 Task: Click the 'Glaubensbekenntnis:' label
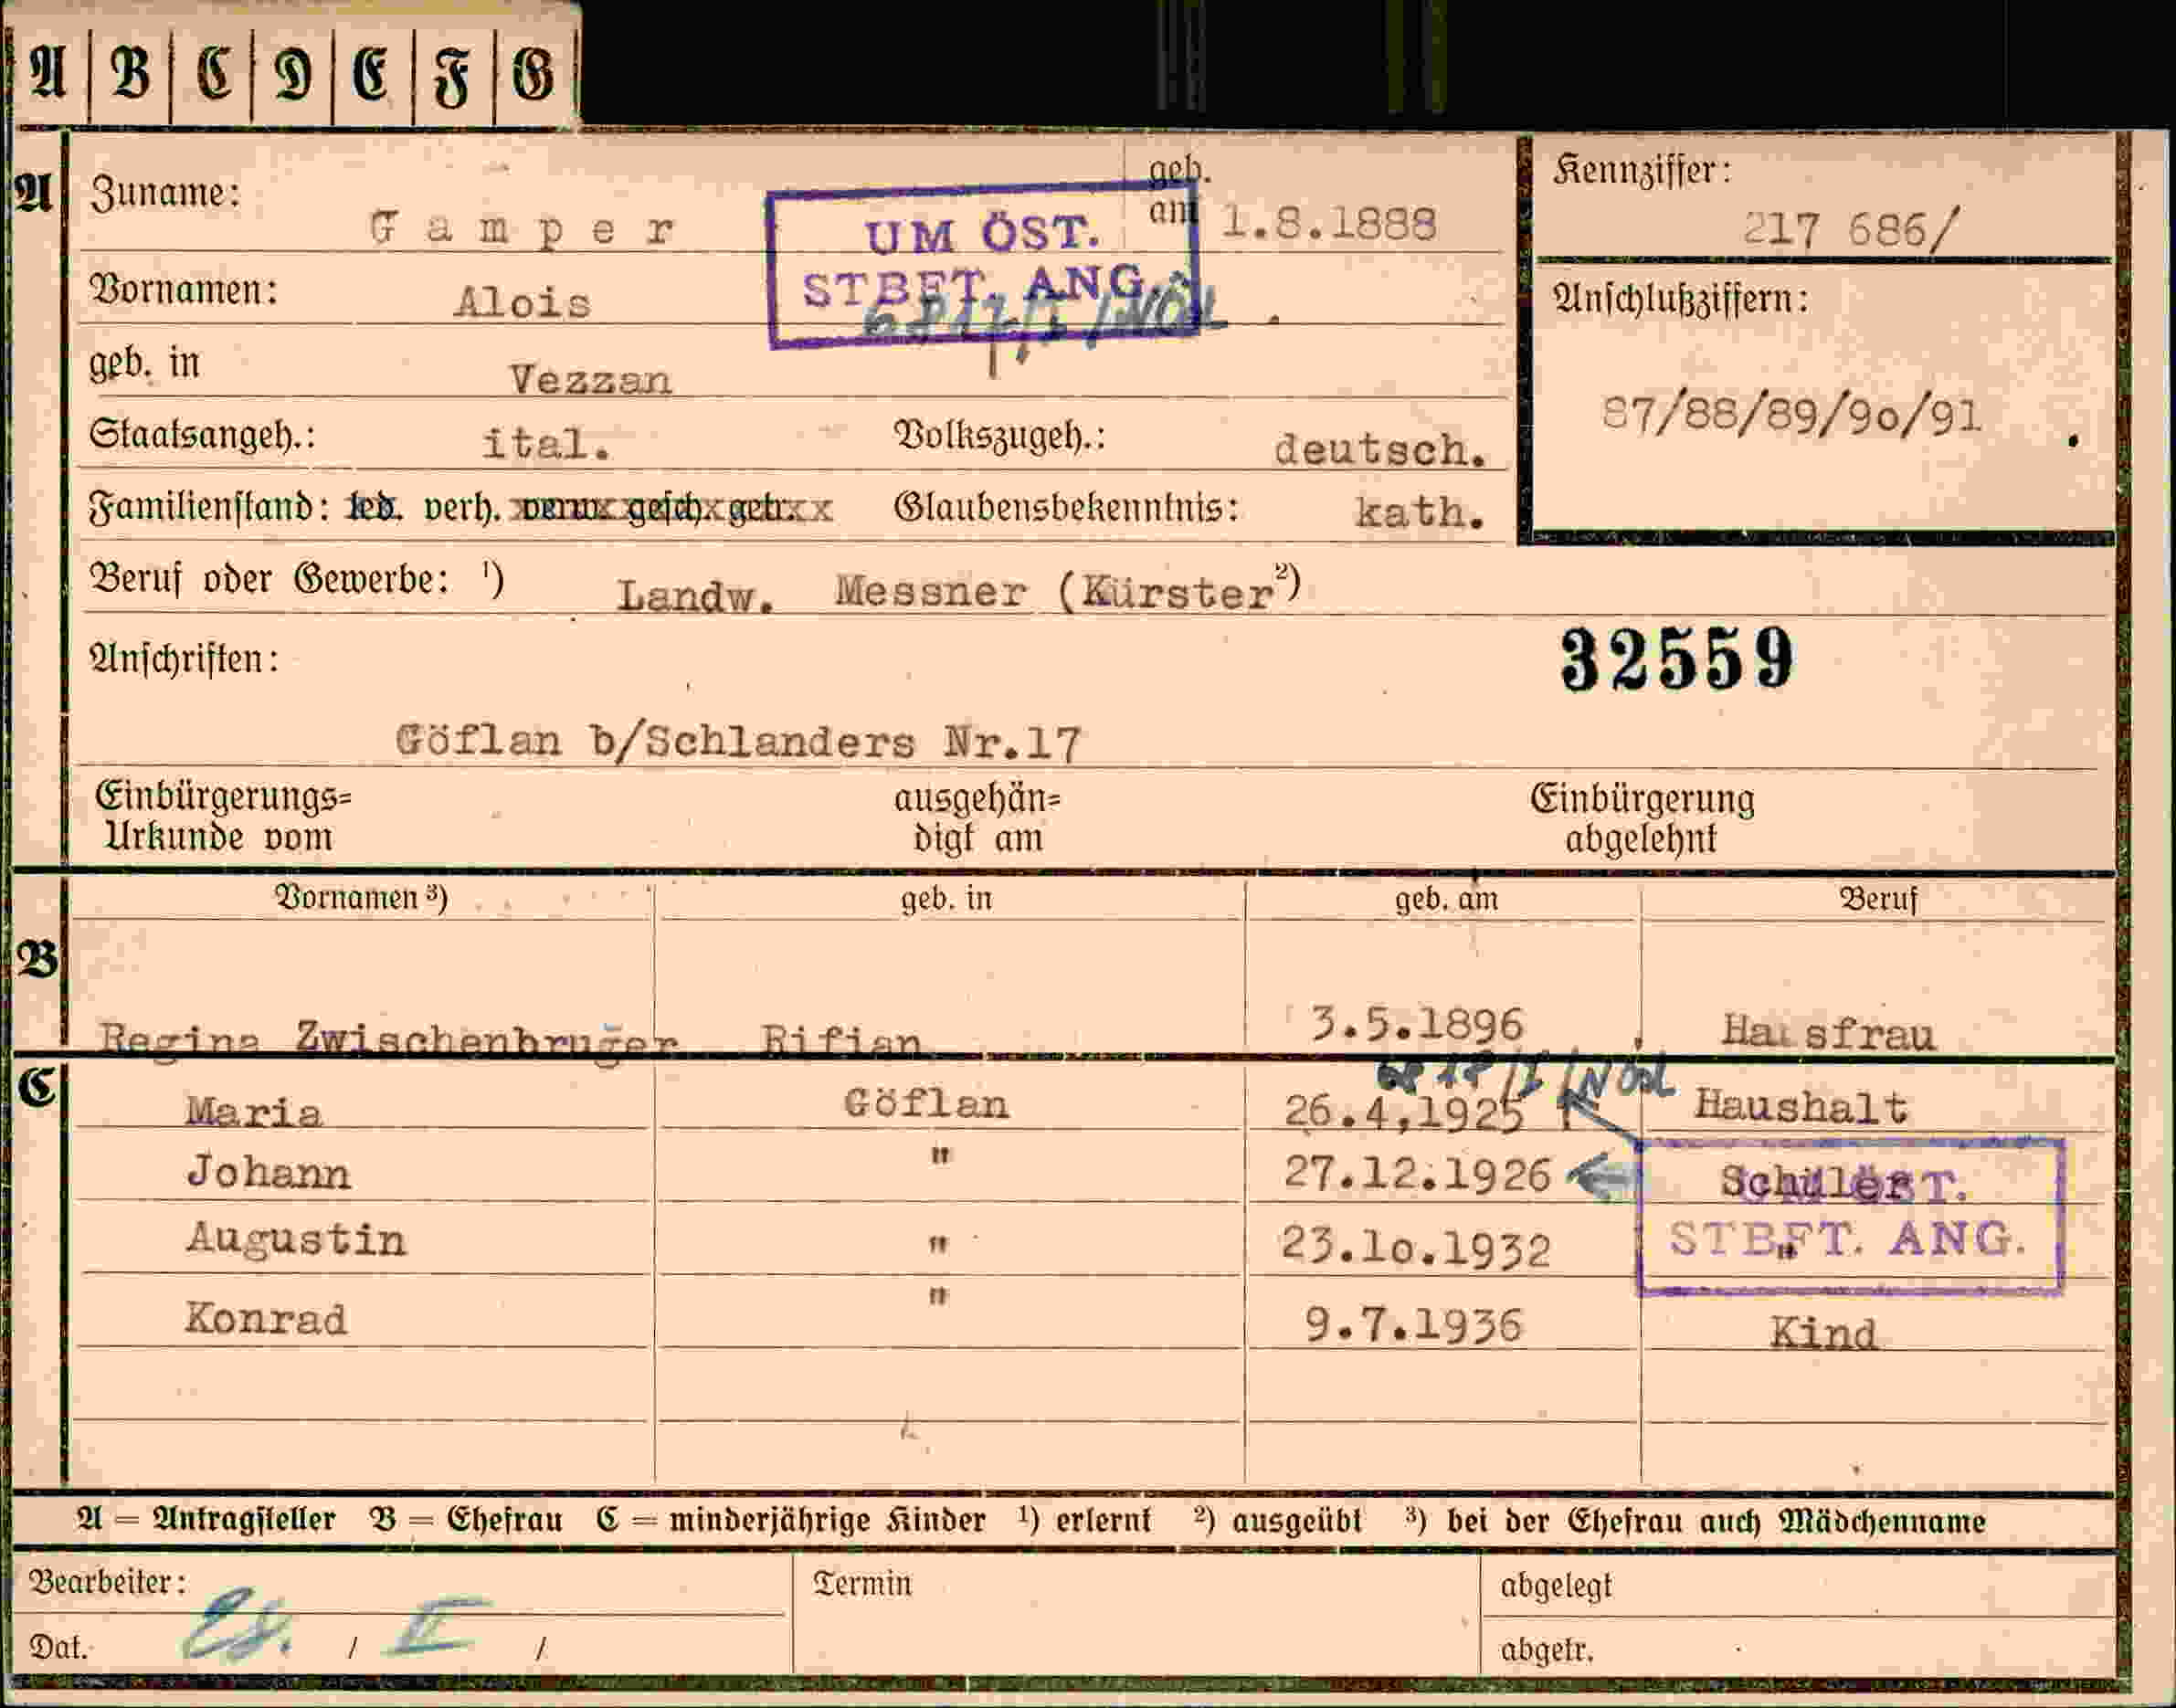click(1066, 508)
